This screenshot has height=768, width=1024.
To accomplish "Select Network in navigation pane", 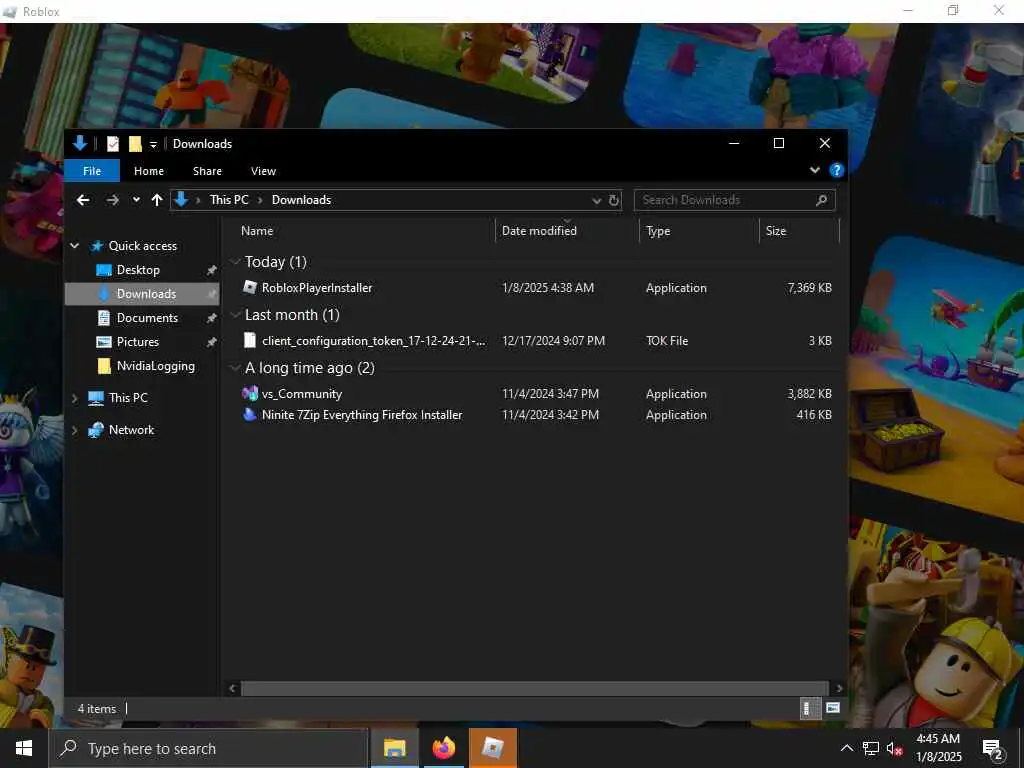I will [131, 430].
